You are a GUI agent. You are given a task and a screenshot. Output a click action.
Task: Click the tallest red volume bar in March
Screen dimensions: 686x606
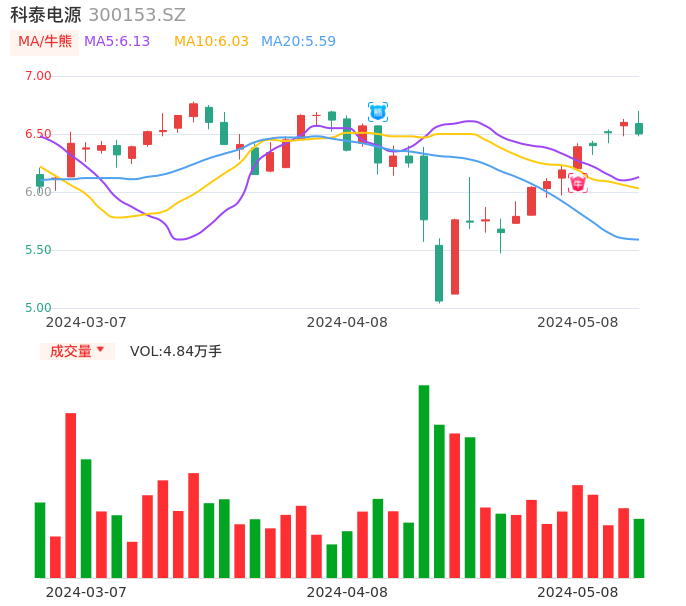click(70, 495)
